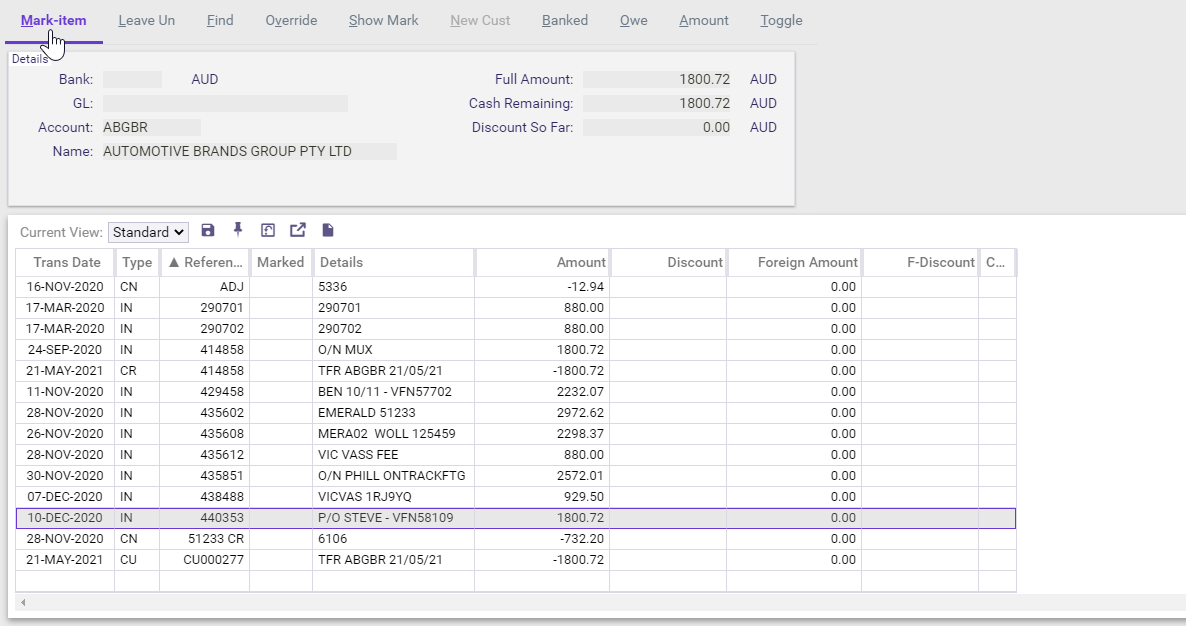Viewport: 1186px width, 626px height.
Task: Select the row with reference ADJ
Action: click(516, 287)
